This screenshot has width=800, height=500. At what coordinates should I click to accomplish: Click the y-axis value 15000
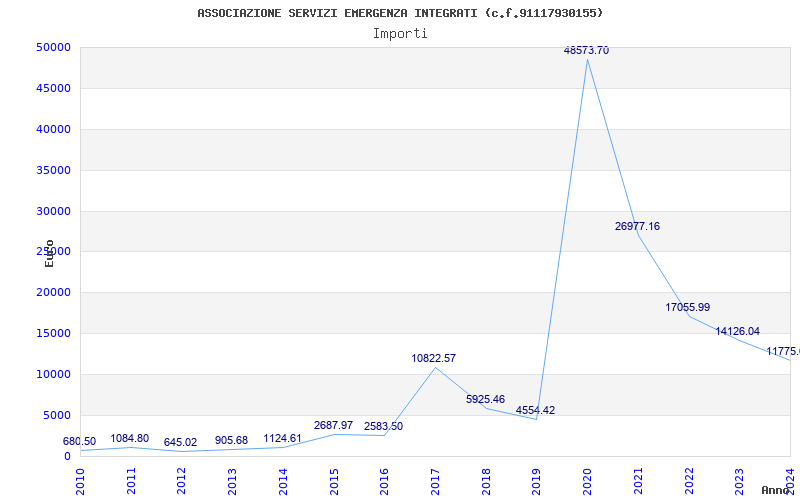click(x=54, y=334)
